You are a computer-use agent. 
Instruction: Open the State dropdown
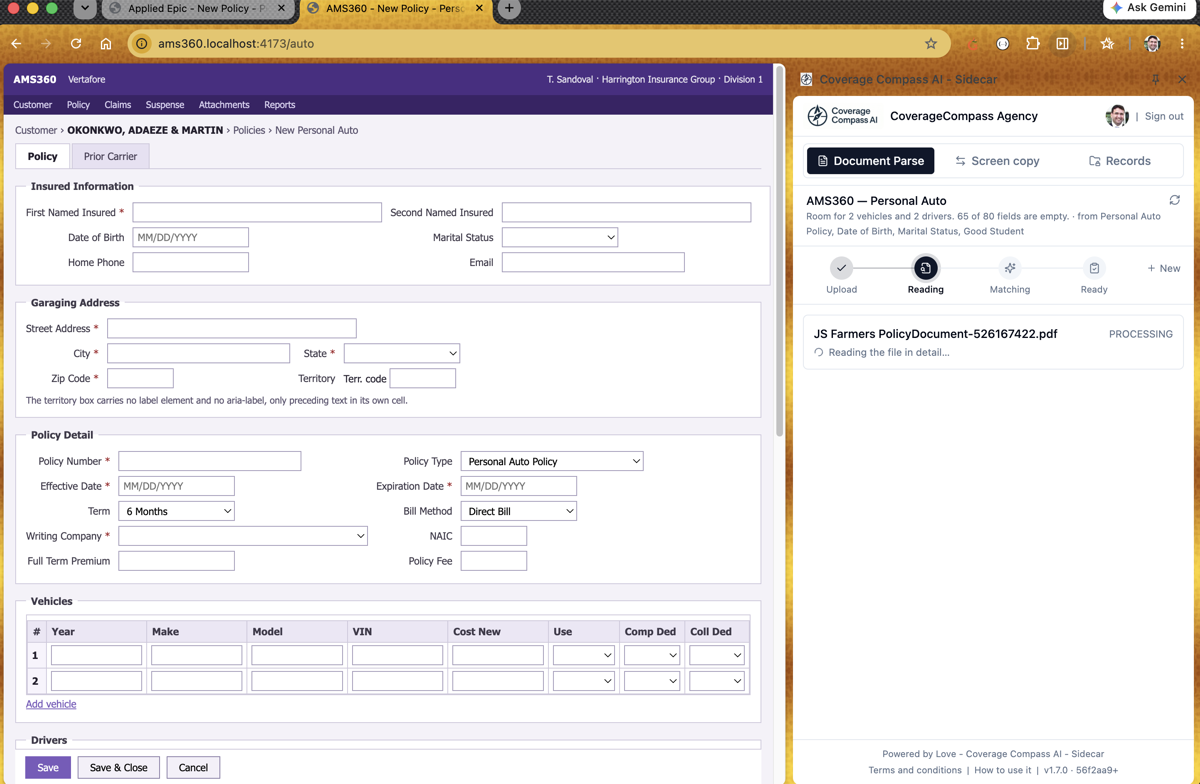(401, 353)
